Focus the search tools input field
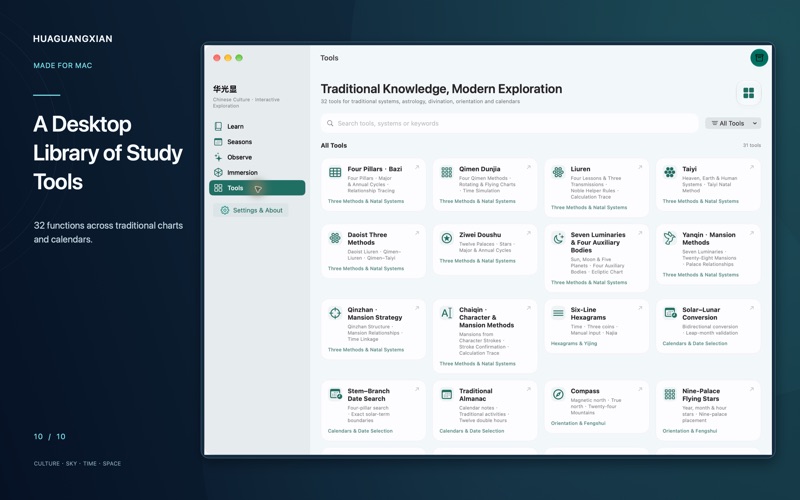800x500 pixels. [x=509, y=123]
